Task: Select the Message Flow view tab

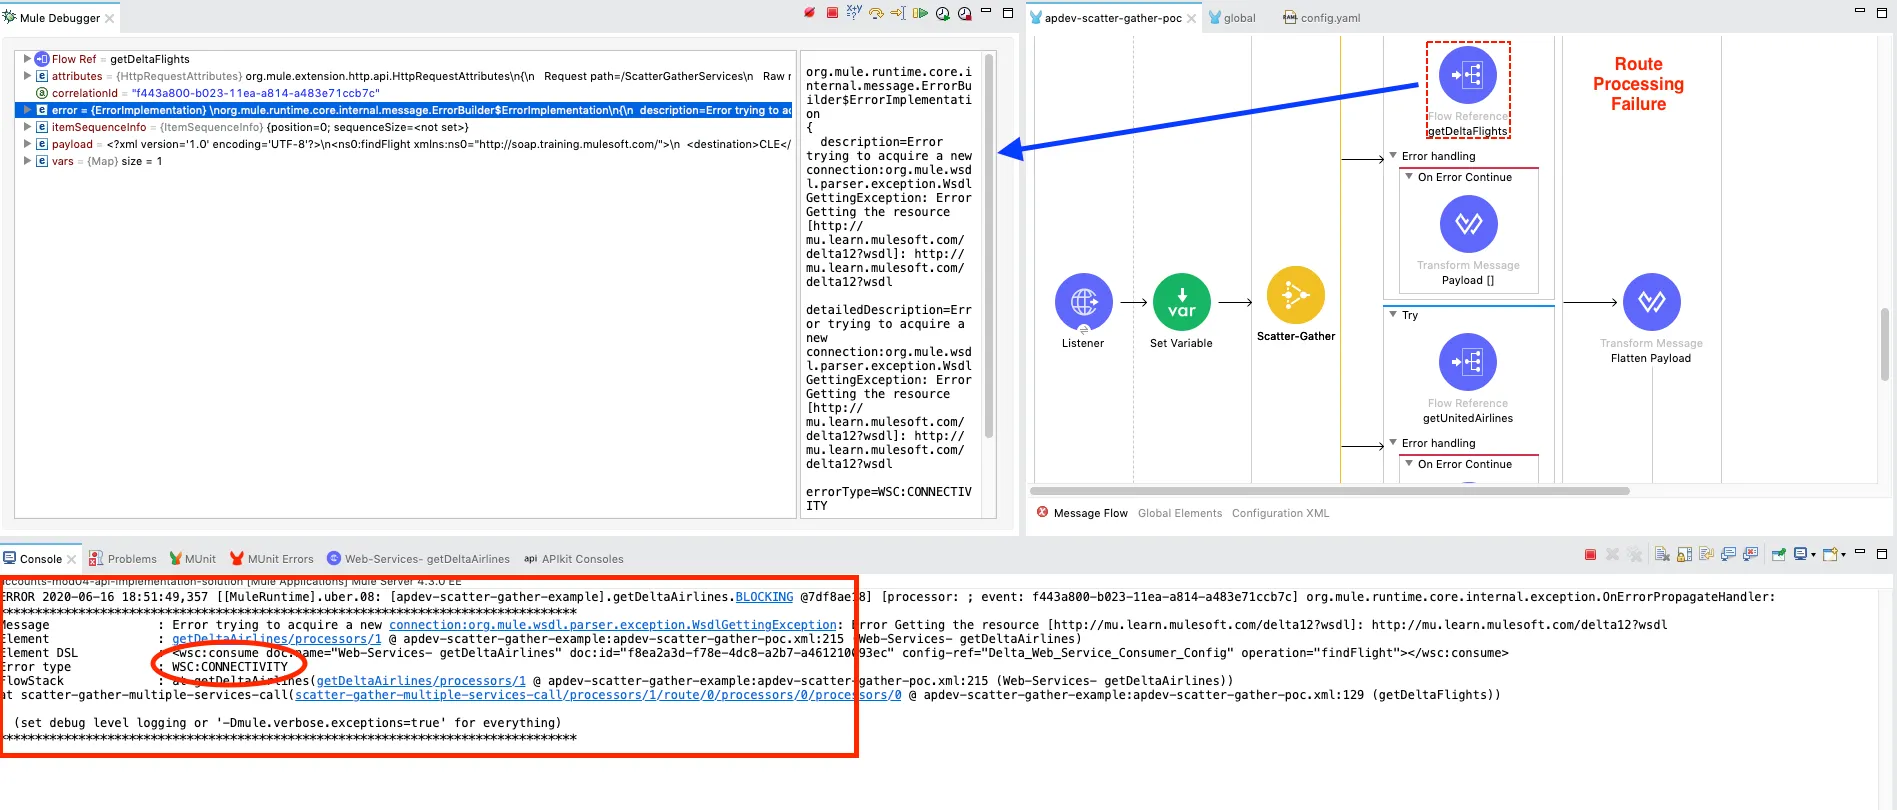Action: point(1091,513)
